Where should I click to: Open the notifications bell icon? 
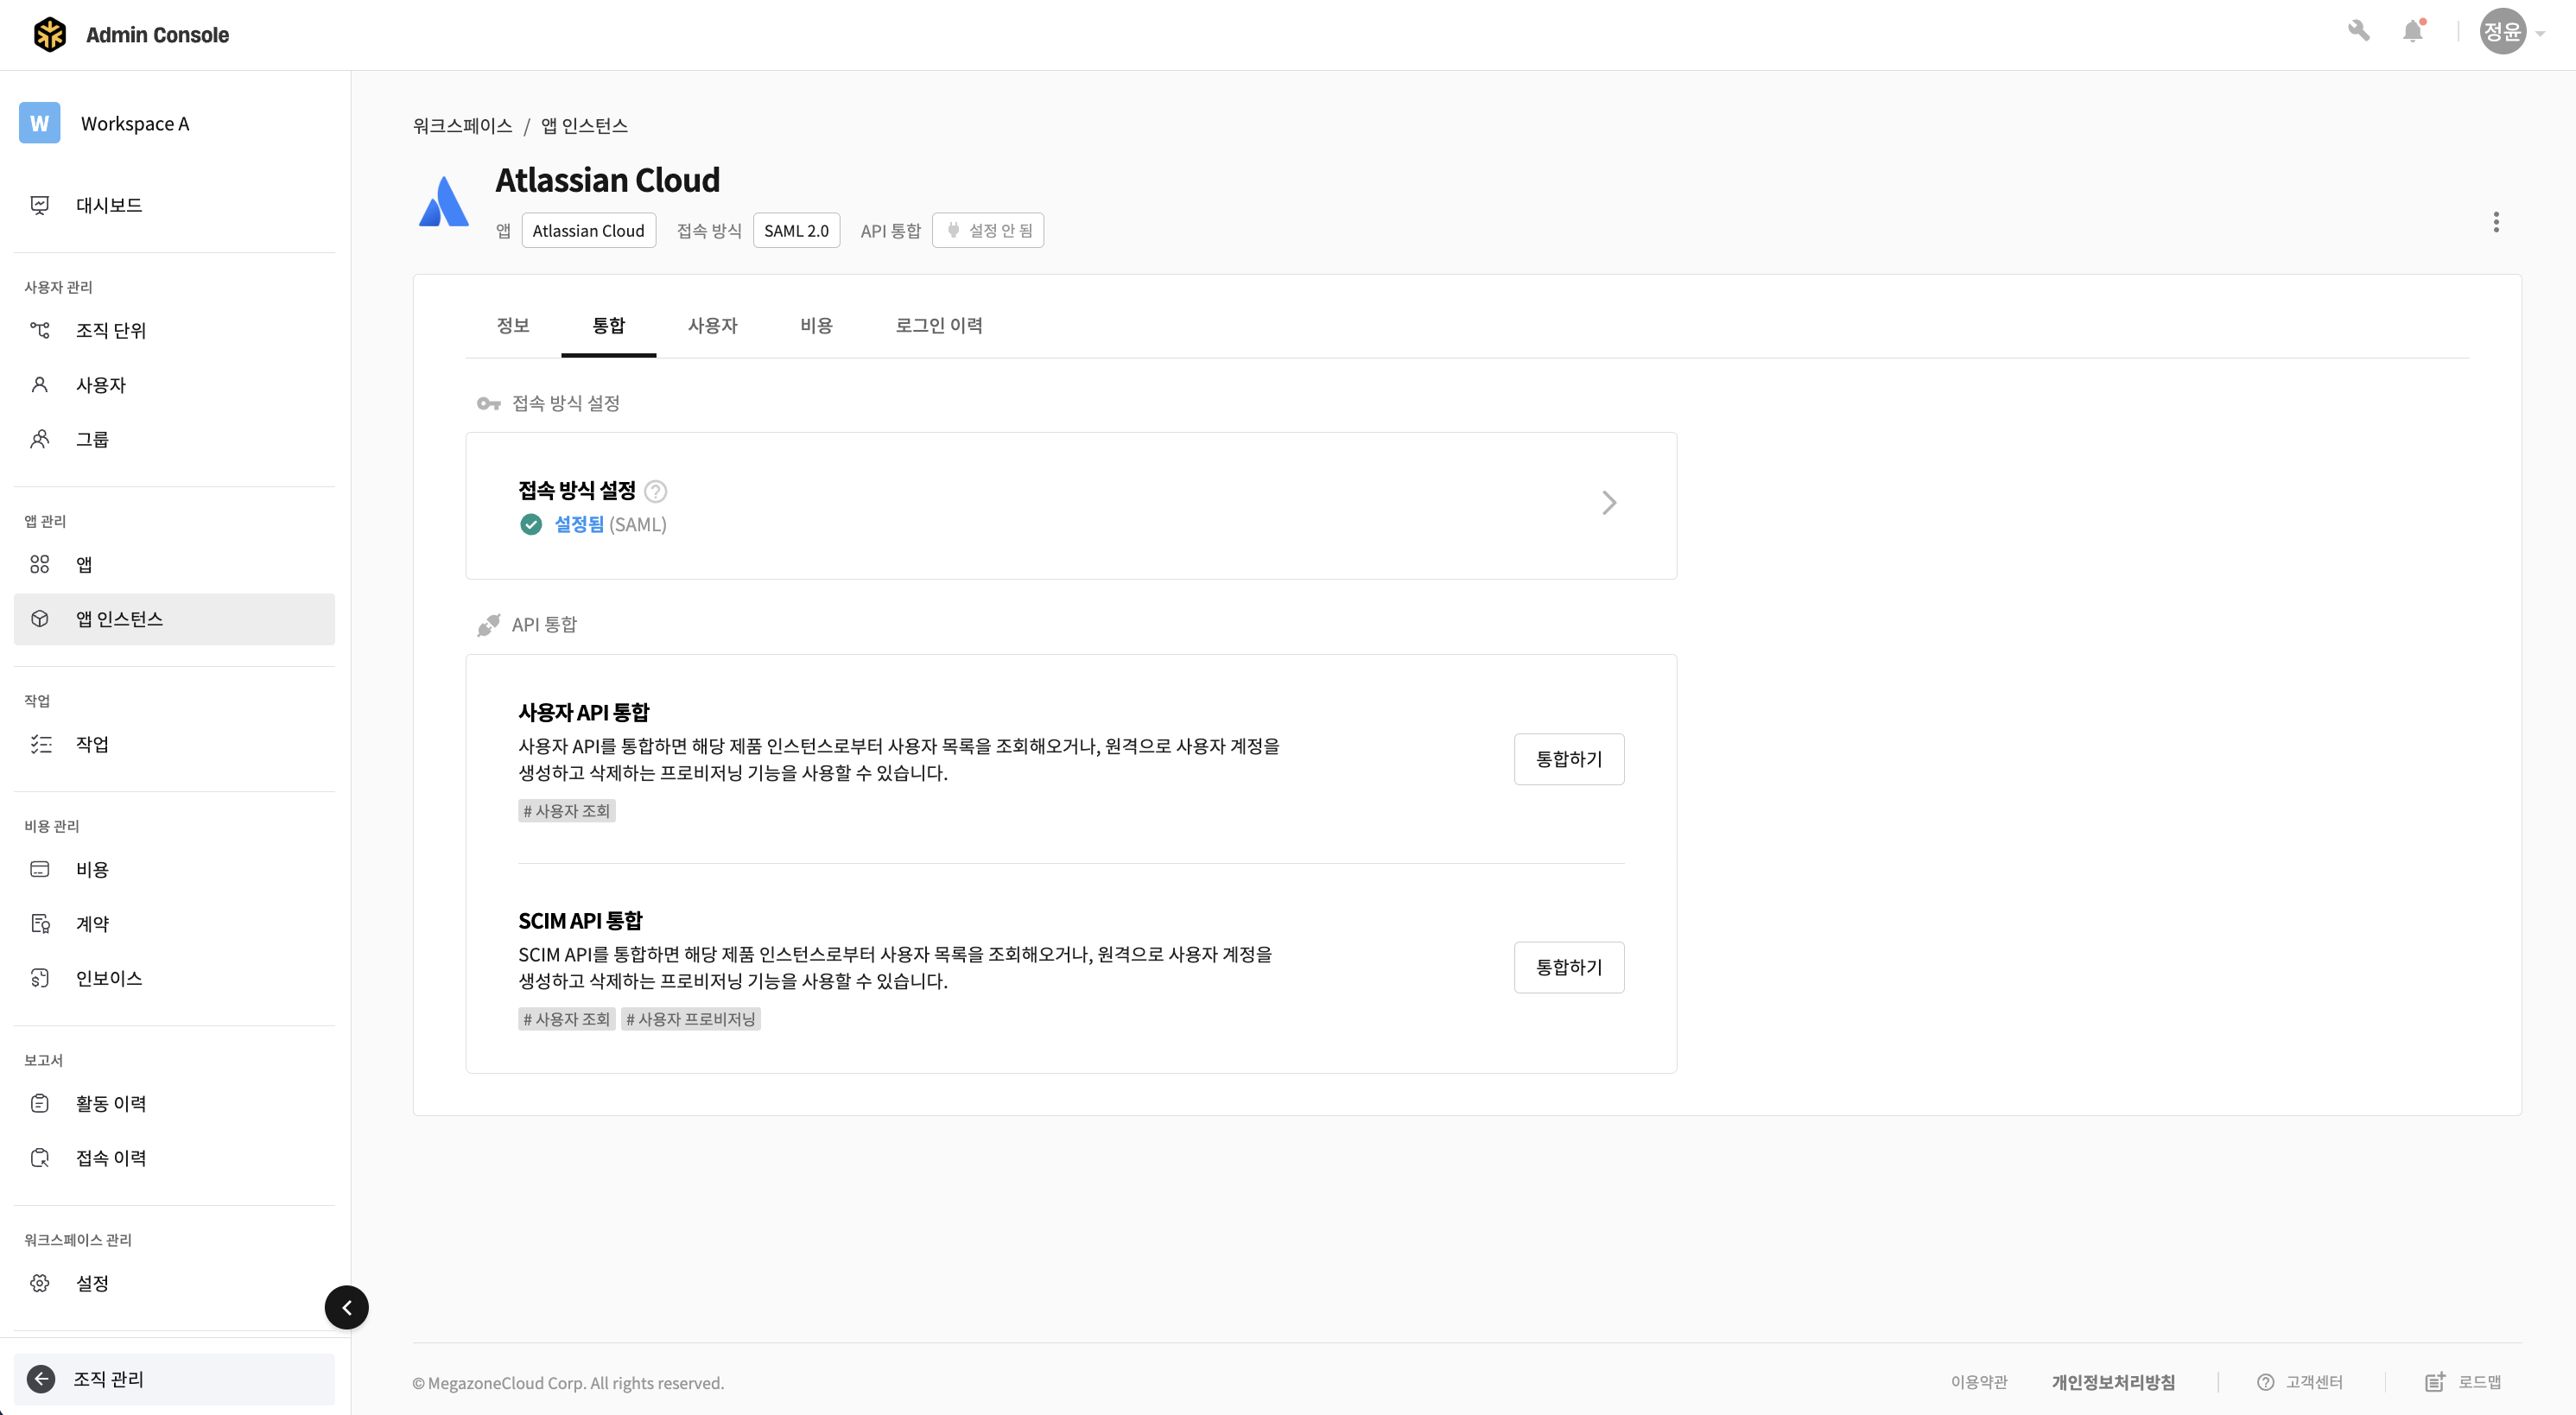click(2413, 31)
